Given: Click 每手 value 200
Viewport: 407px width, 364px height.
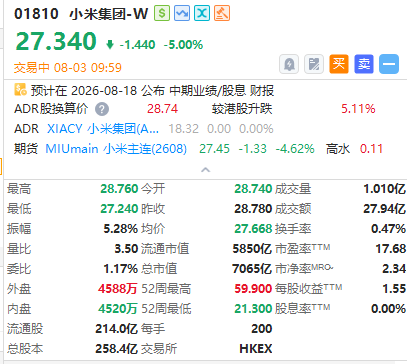Looking at the screenshot, I should point(262,329).
